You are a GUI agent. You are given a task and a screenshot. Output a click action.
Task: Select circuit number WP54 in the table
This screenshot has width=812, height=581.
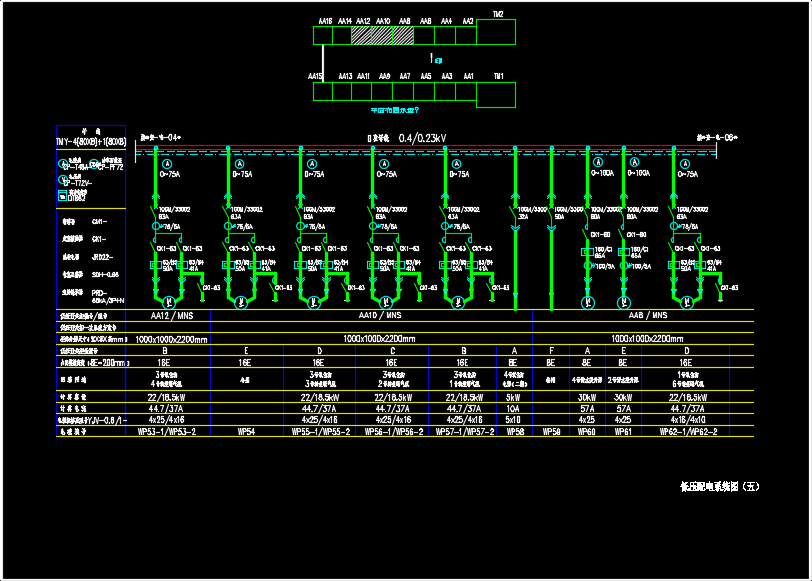point(247,432)
